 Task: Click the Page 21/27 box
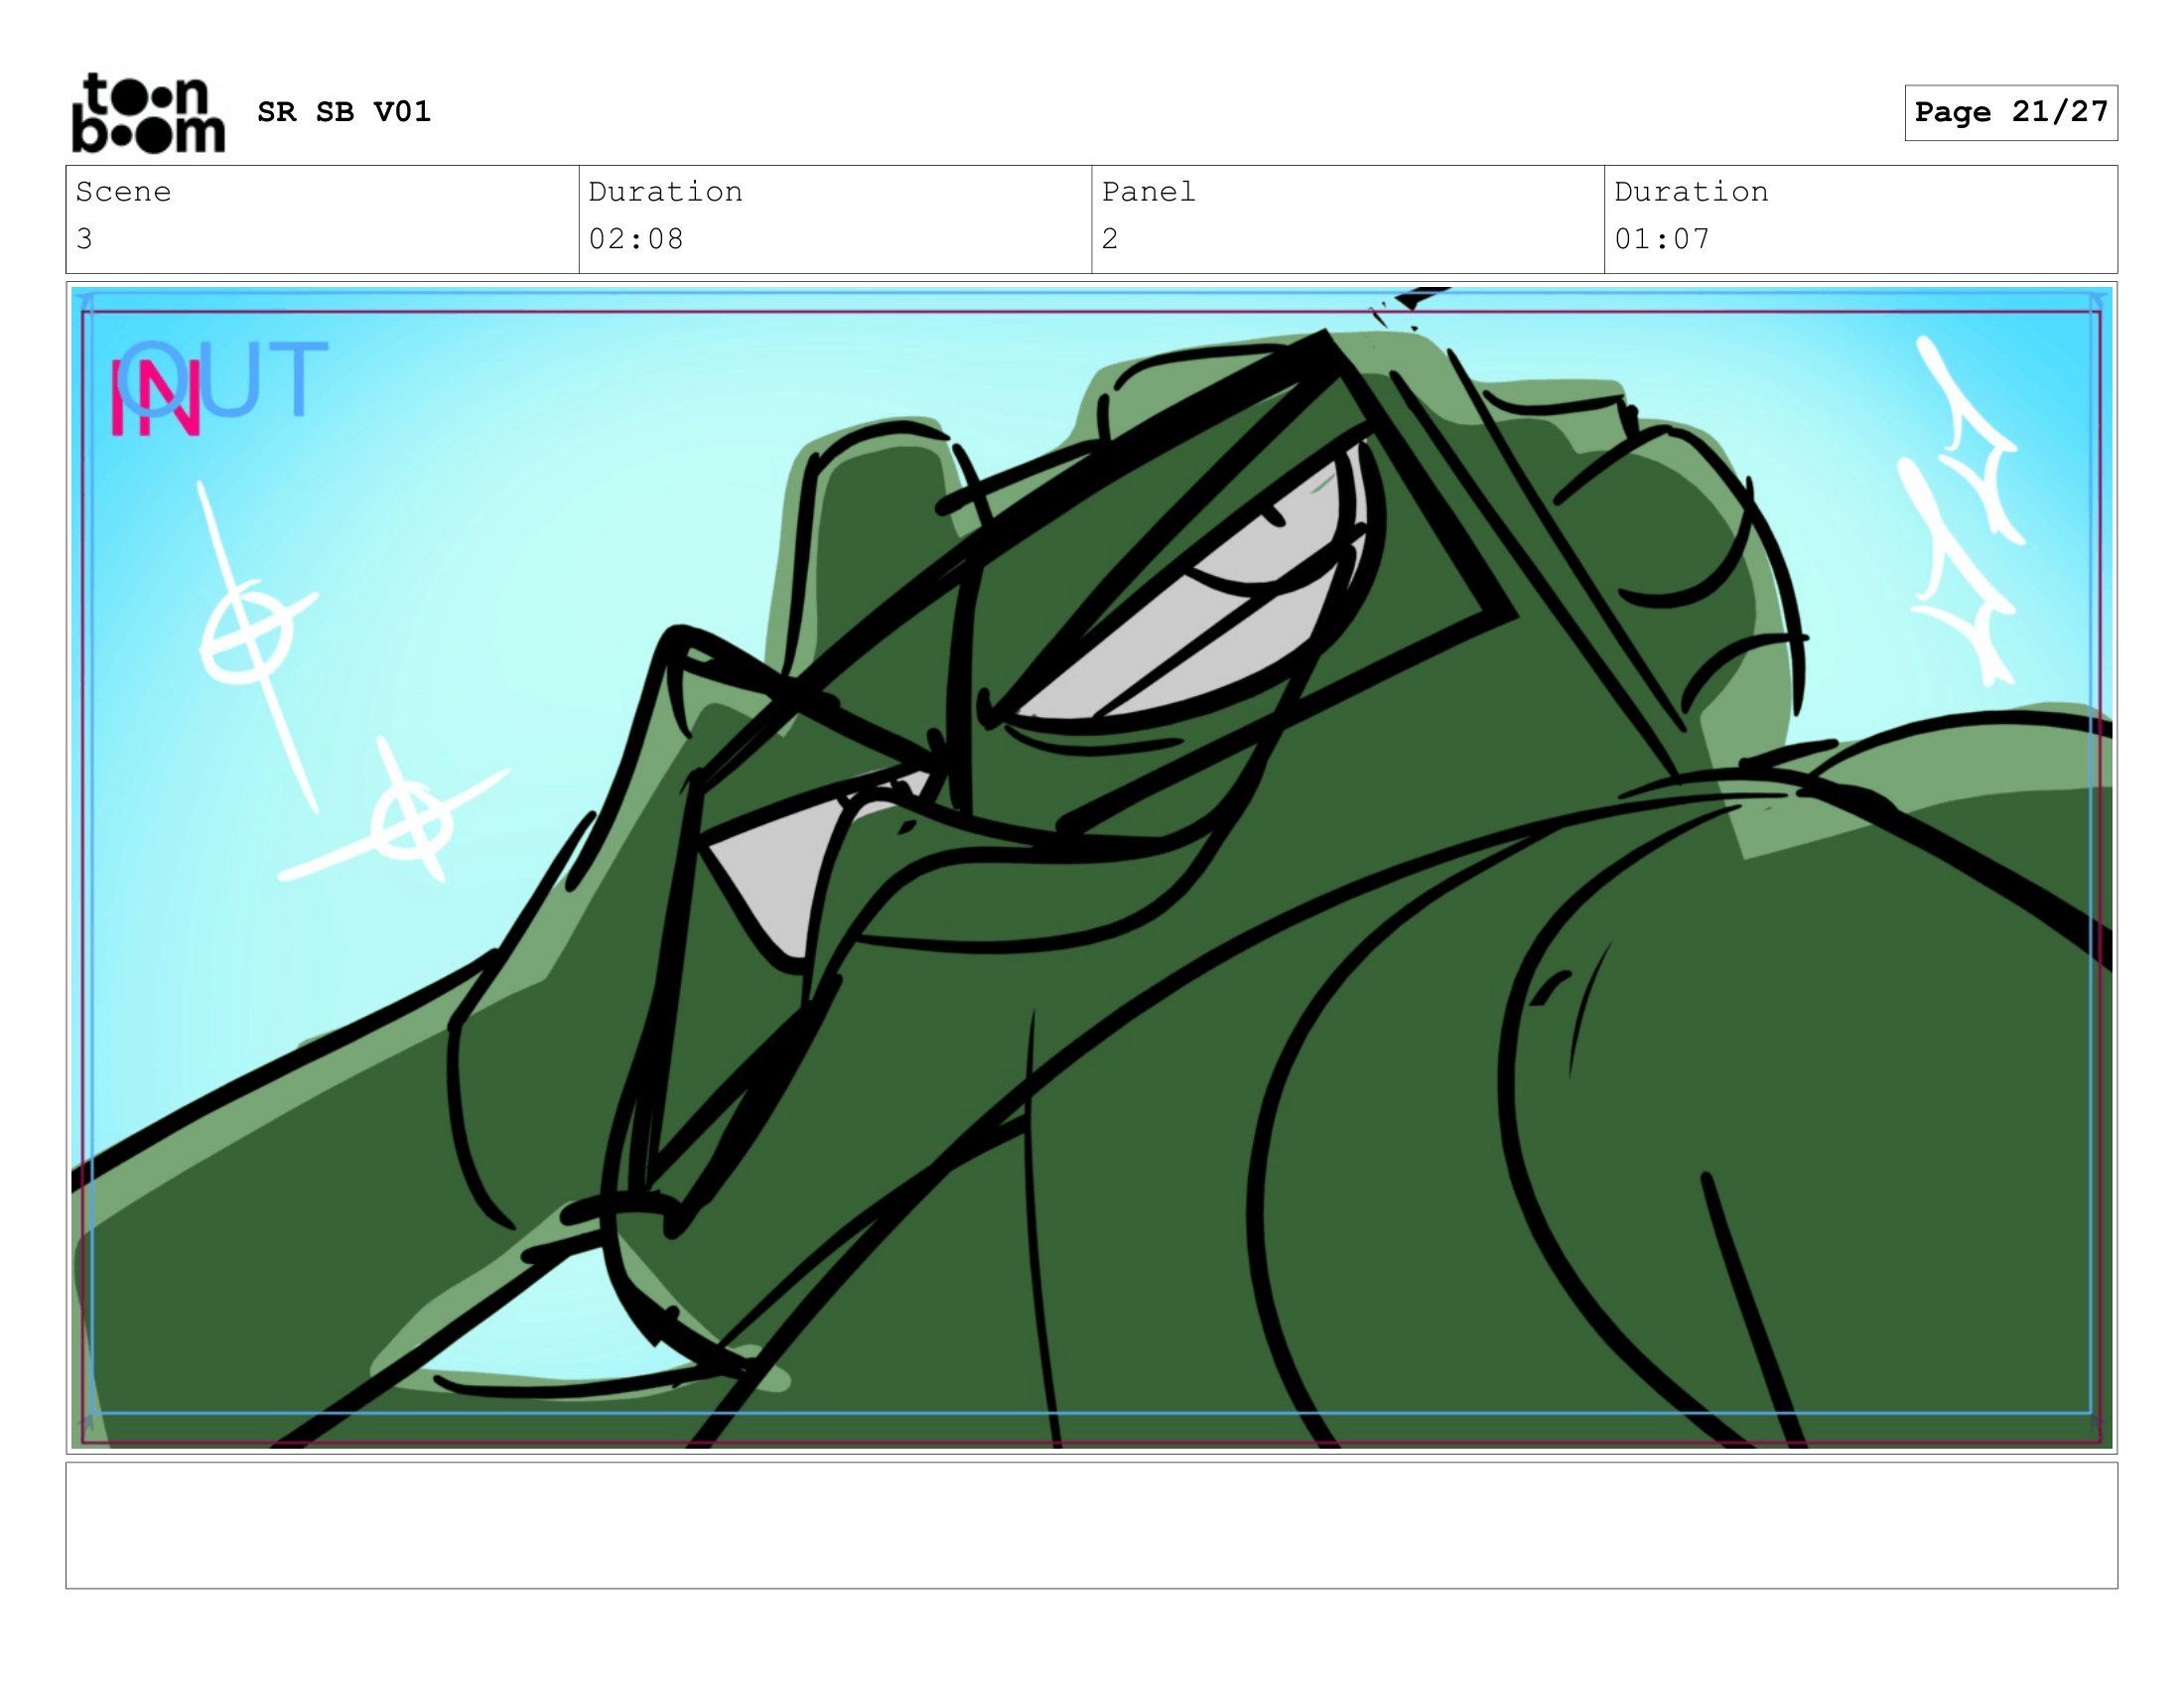(x=2010, y=112)
